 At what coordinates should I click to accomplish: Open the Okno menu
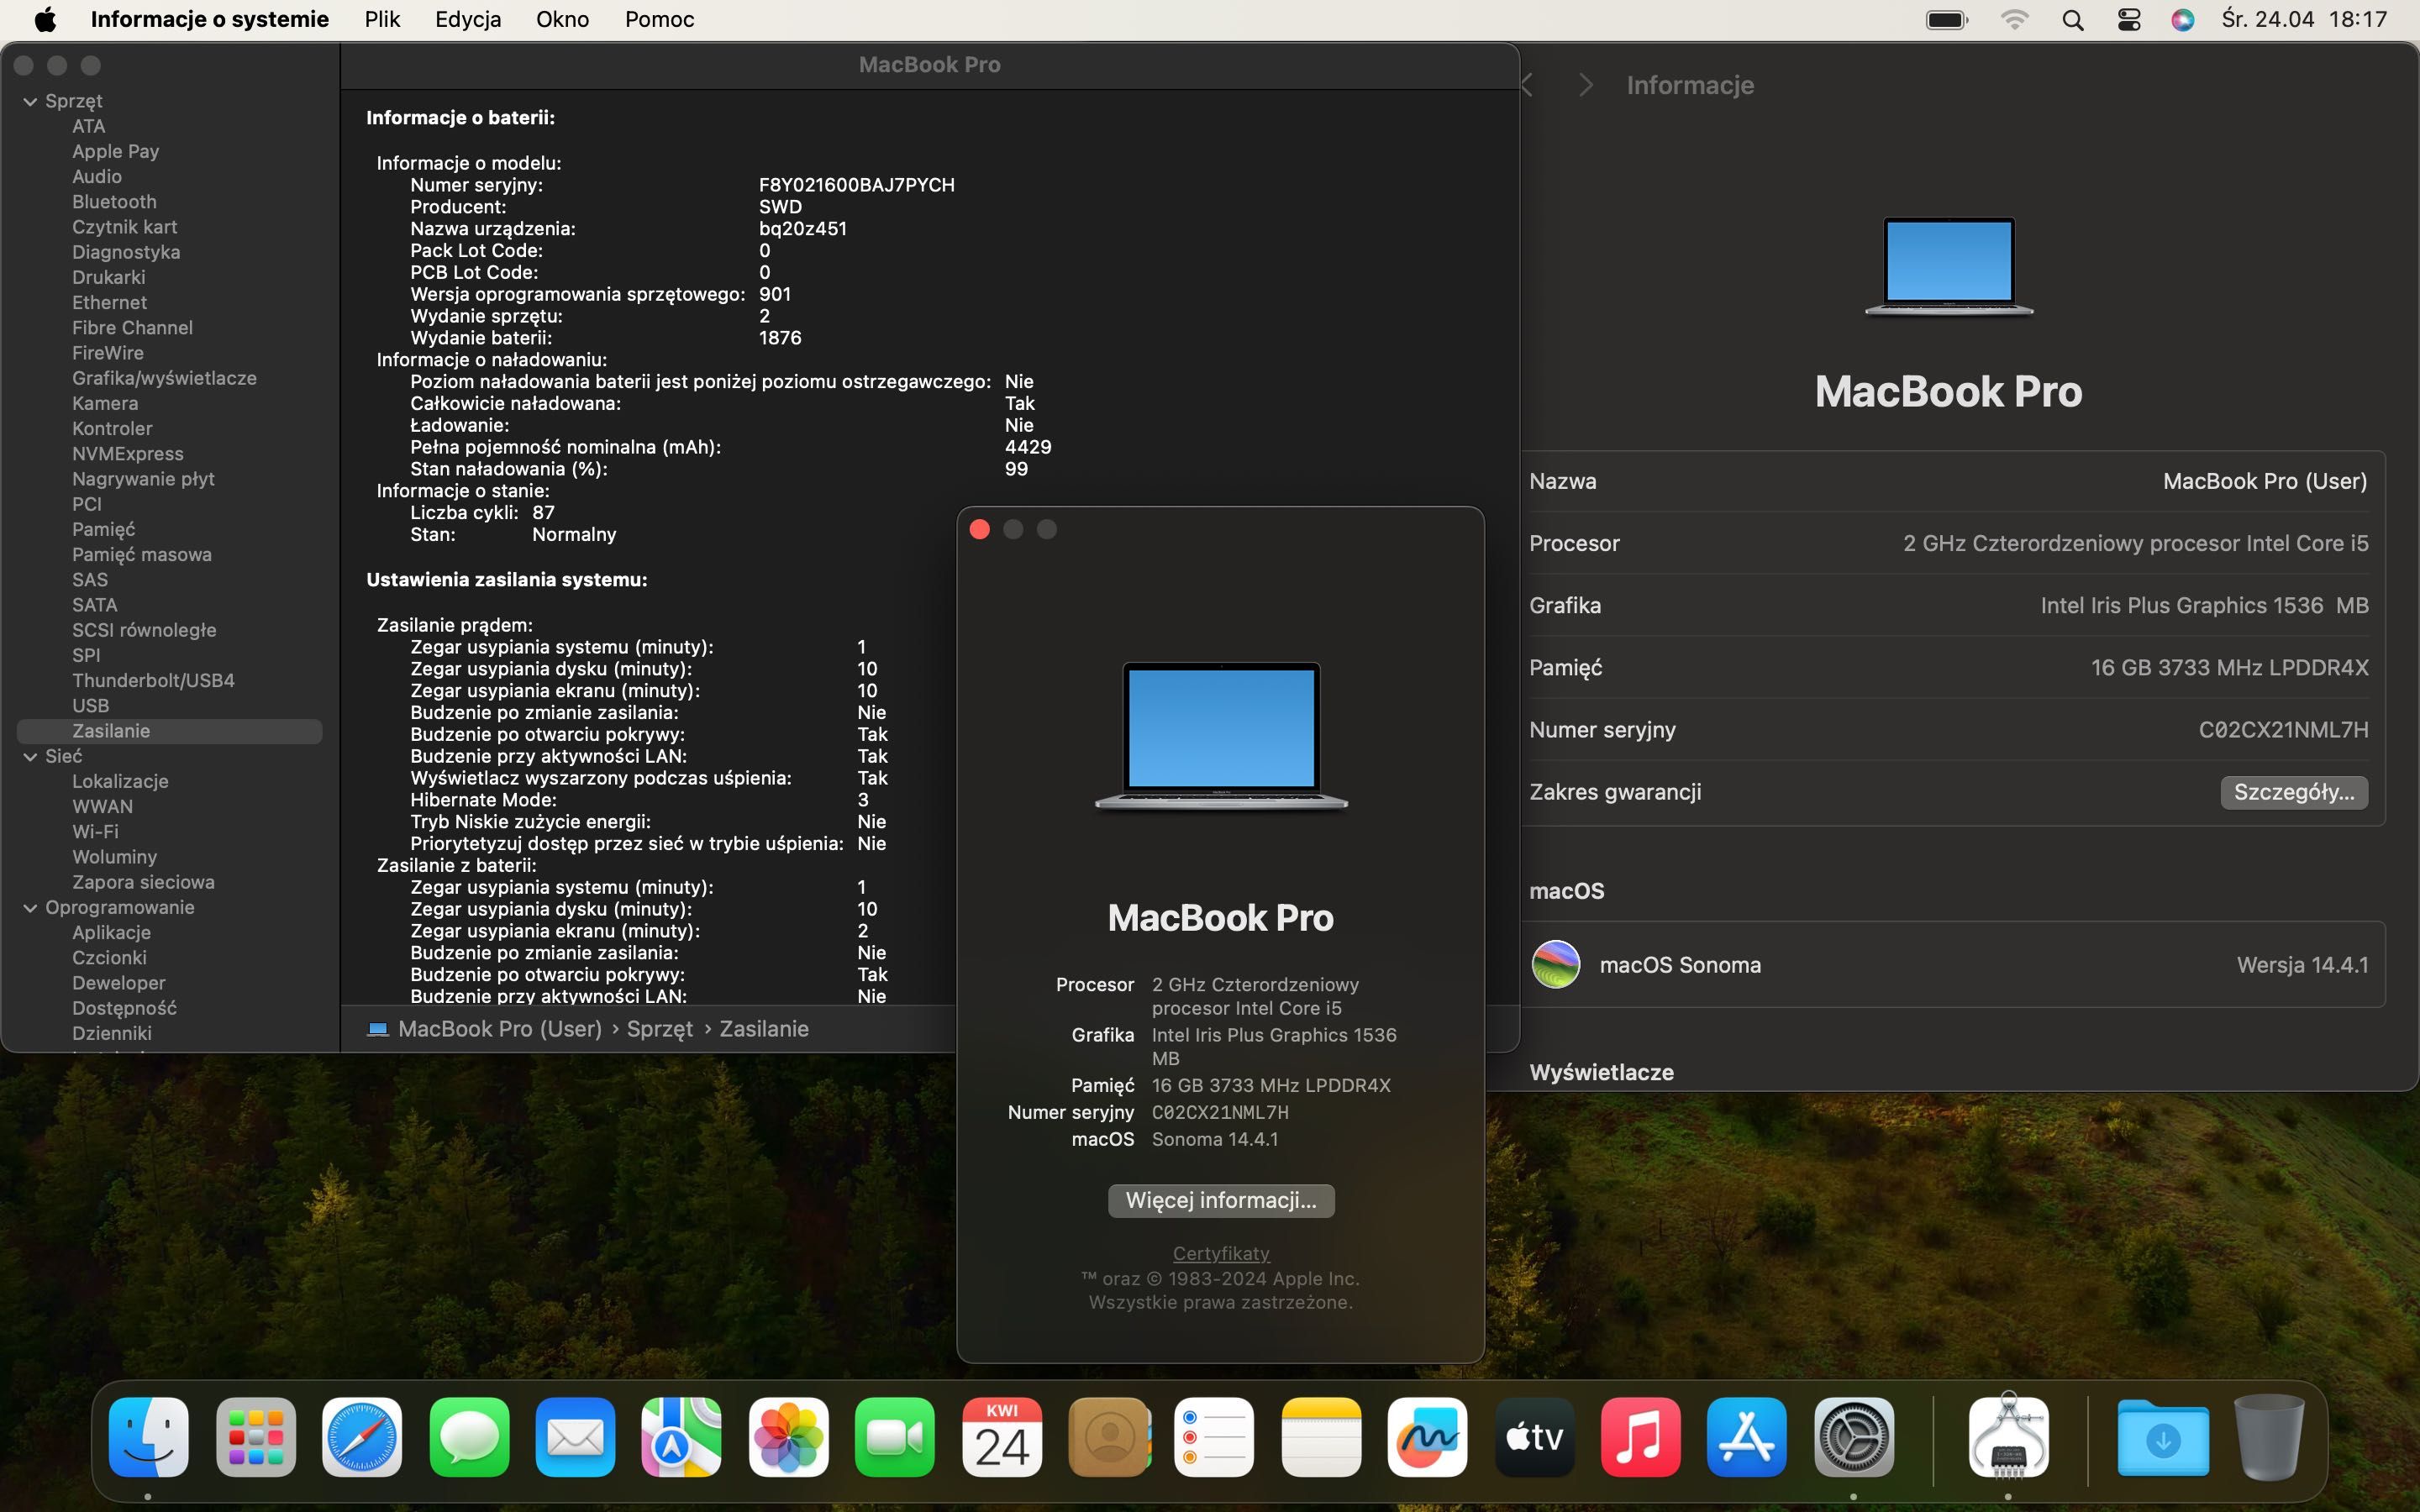(x=562, y=19)
